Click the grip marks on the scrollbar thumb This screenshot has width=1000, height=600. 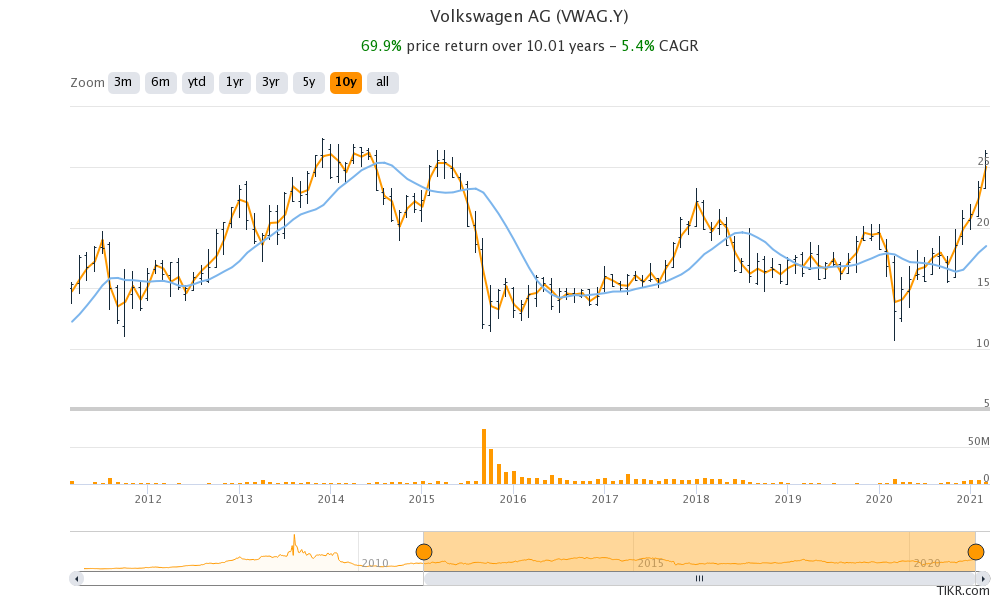tap(700, 578)
